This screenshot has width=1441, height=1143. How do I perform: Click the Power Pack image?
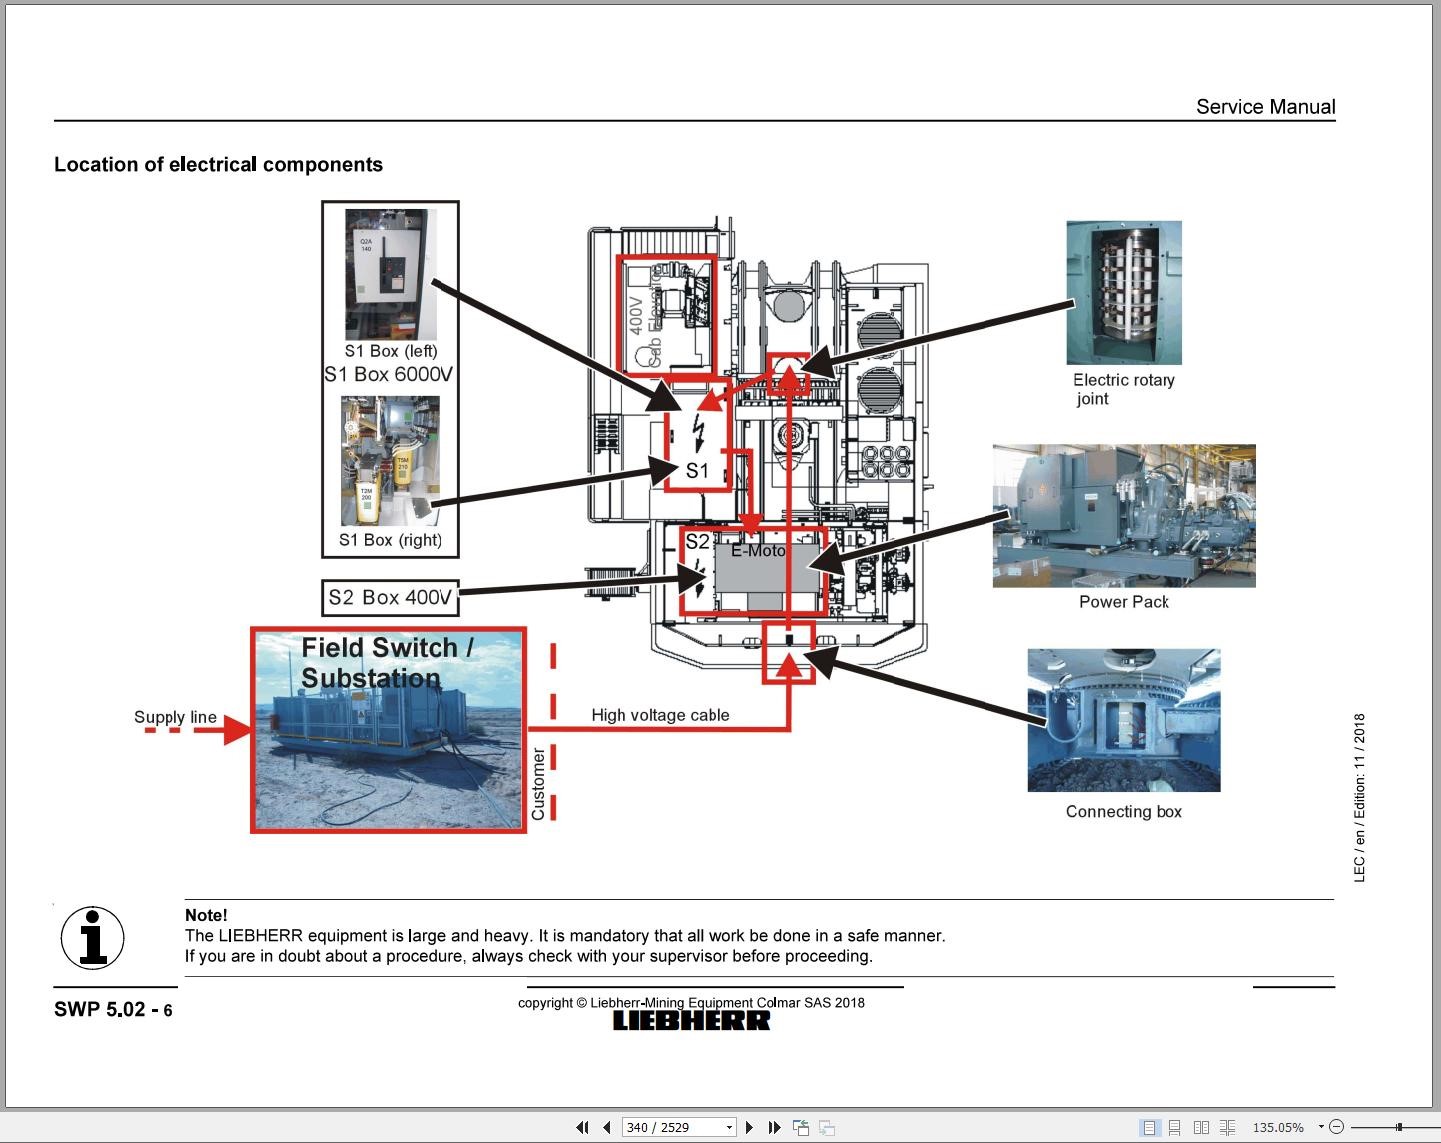[1123, 515]
